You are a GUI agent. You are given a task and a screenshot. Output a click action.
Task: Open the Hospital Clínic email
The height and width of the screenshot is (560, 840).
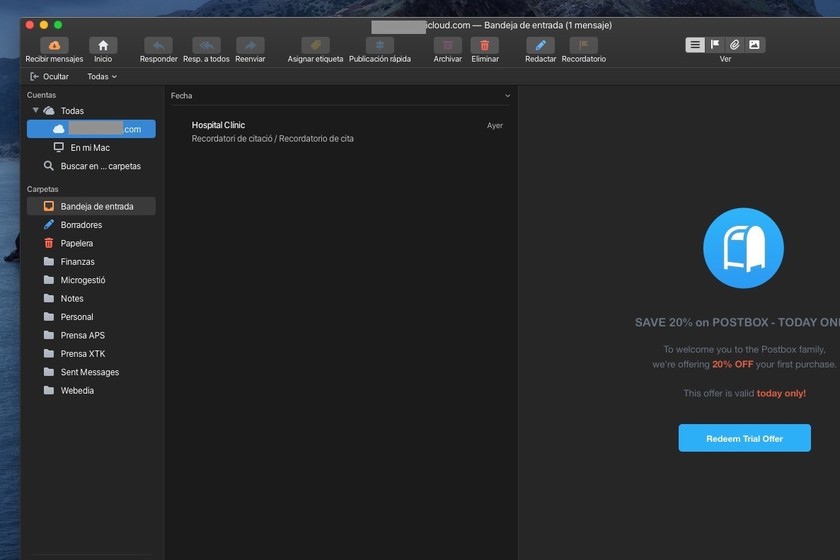click(x=341, y=132)
